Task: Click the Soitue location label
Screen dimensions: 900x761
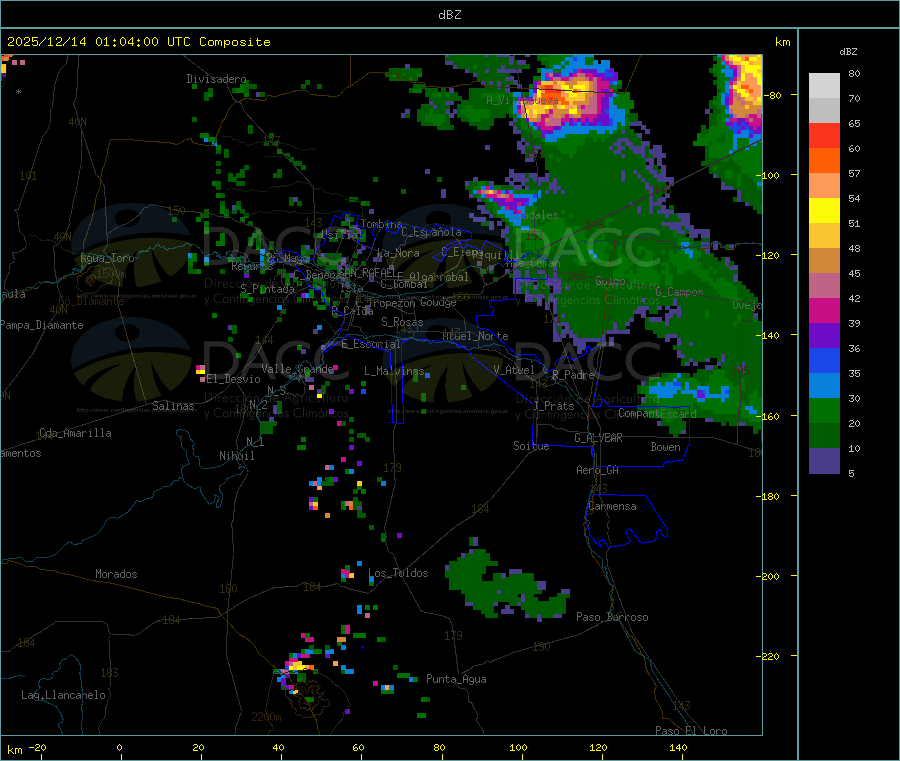Action: tap(531, 446)
